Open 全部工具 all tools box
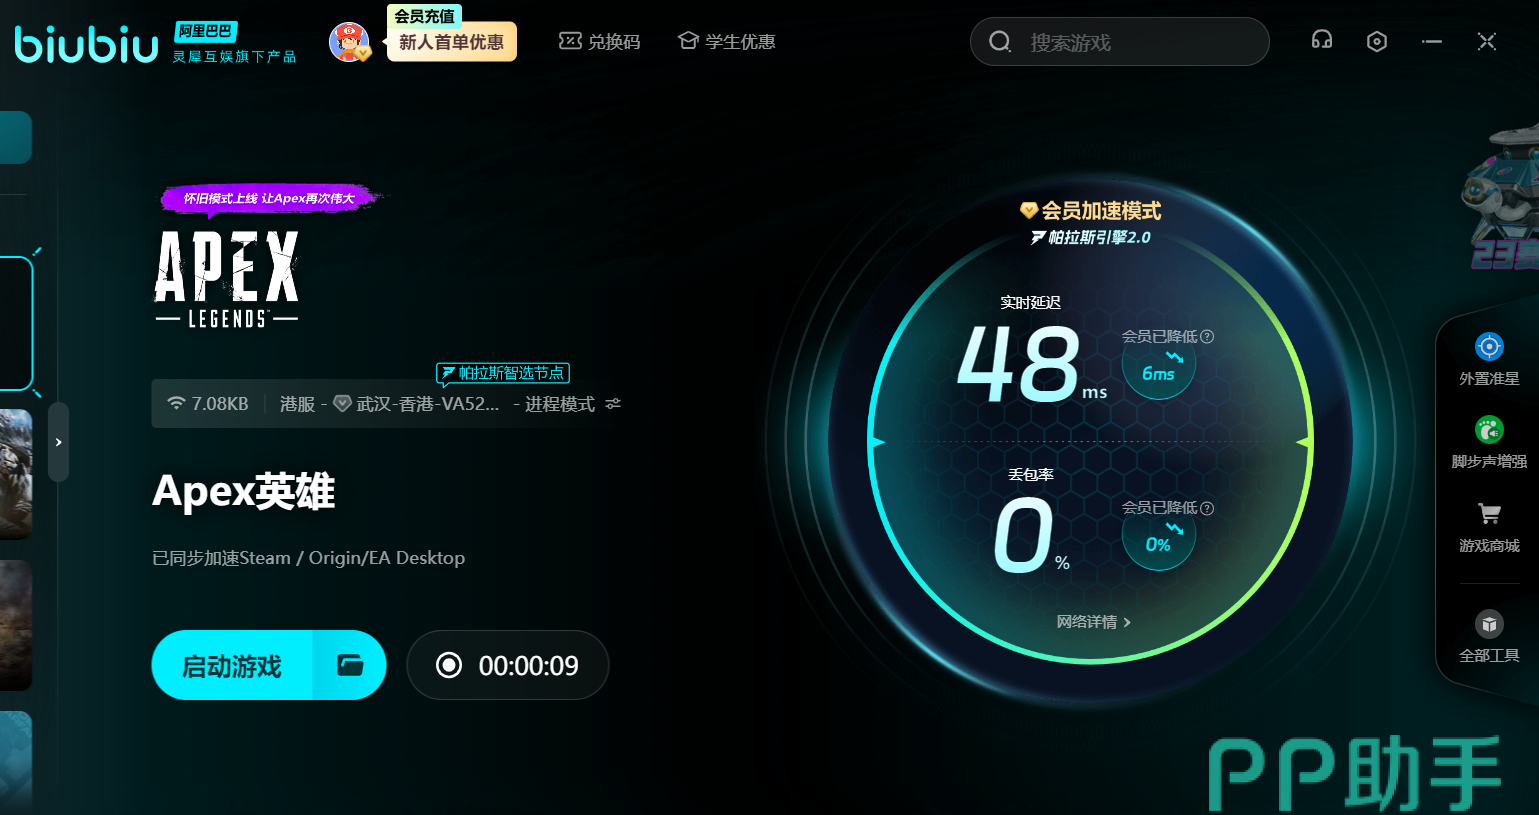This screenshot has height=815, width=1539. click(1488, 625)
